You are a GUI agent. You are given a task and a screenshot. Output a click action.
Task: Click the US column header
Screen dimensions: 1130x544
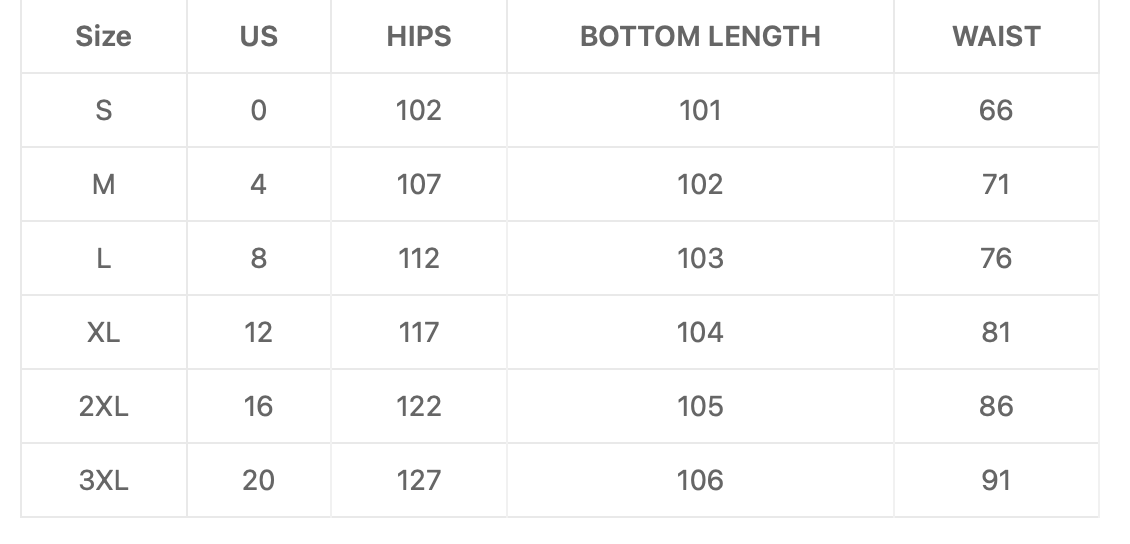[259, 36]
